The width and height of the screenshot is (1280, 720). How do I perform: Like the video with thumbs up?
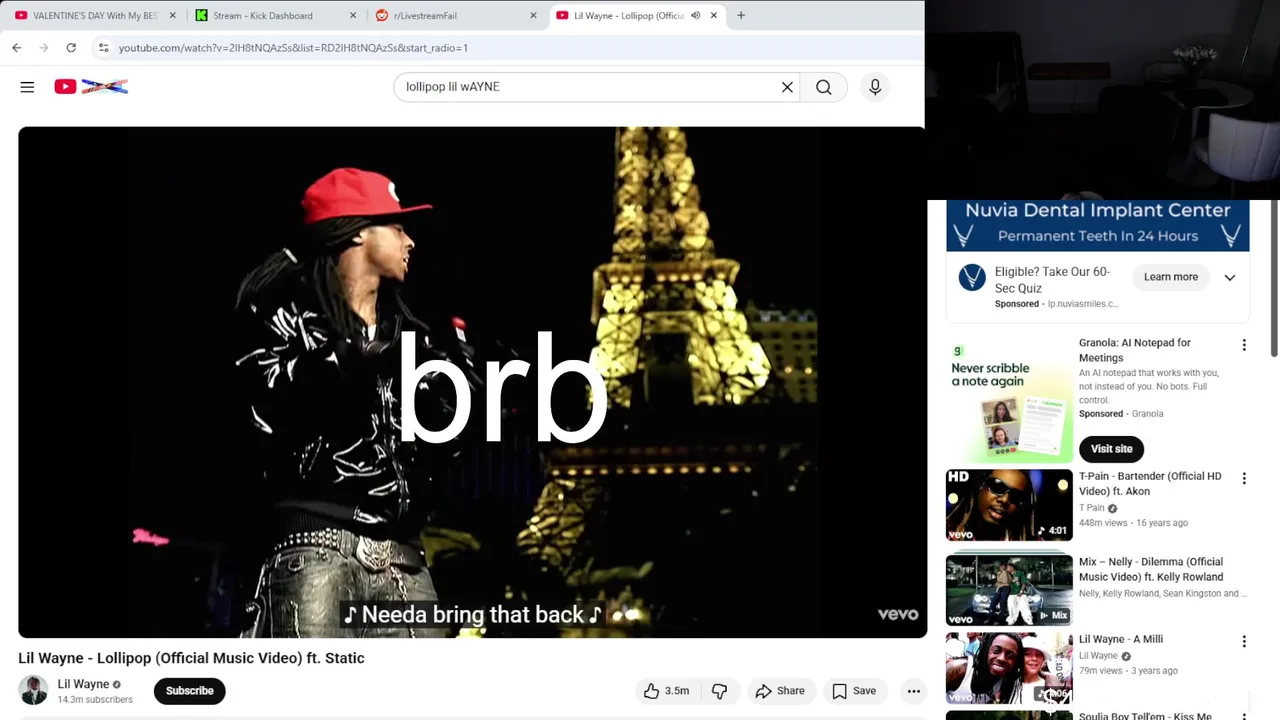[666, 691]
